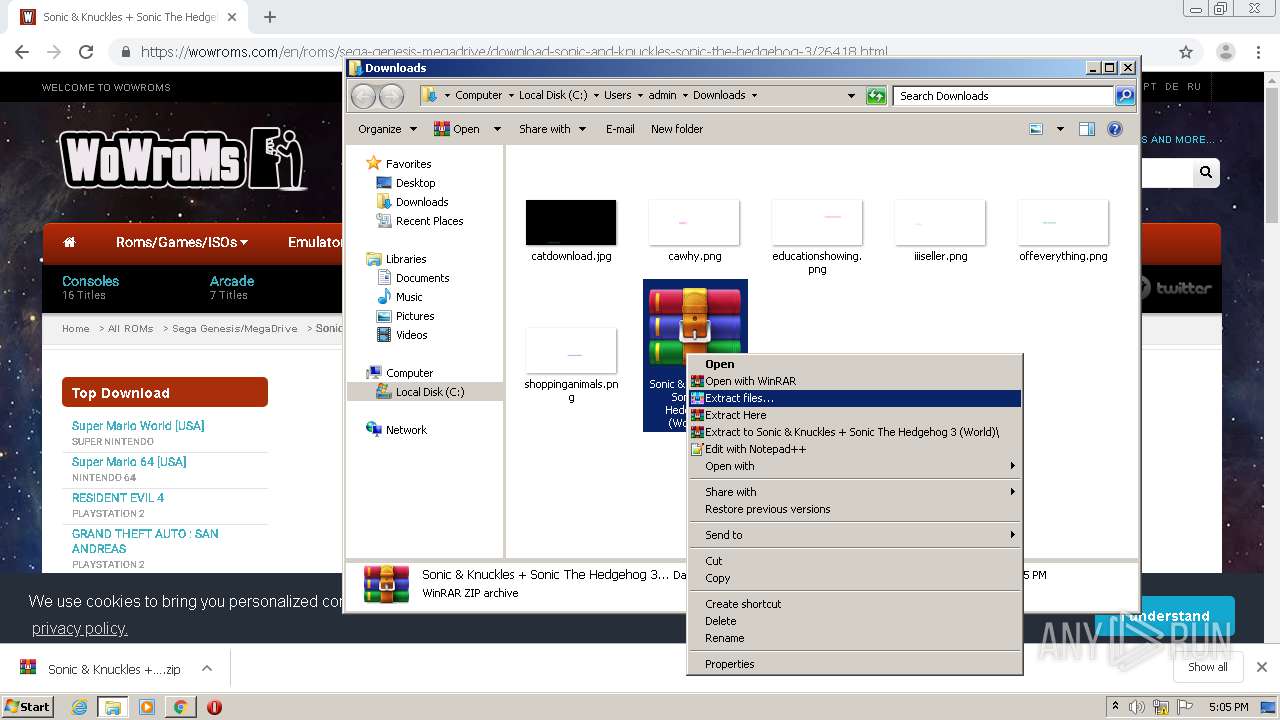Screen dimensions: 1280x720
Task: Click Consoles link on website
Action: (x=90, y=281)
